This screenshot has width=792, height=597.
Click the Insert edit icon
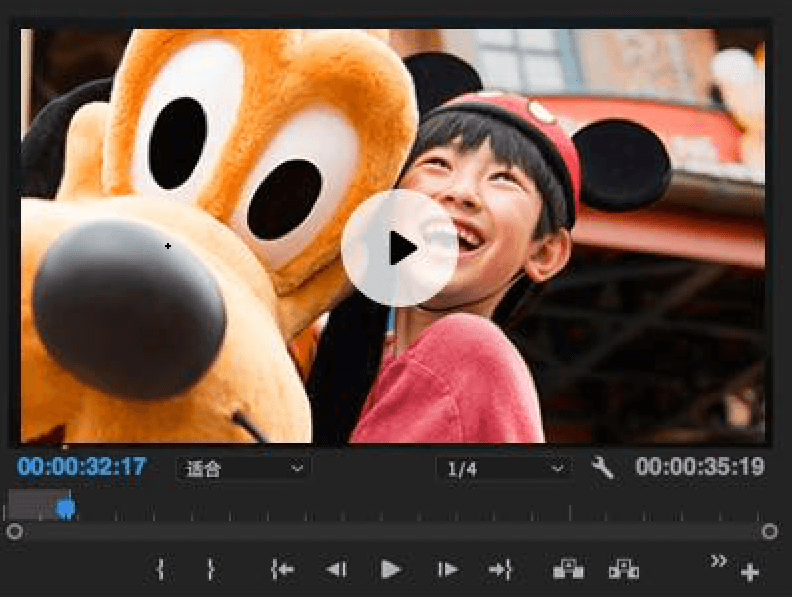[x=569, y=569]
